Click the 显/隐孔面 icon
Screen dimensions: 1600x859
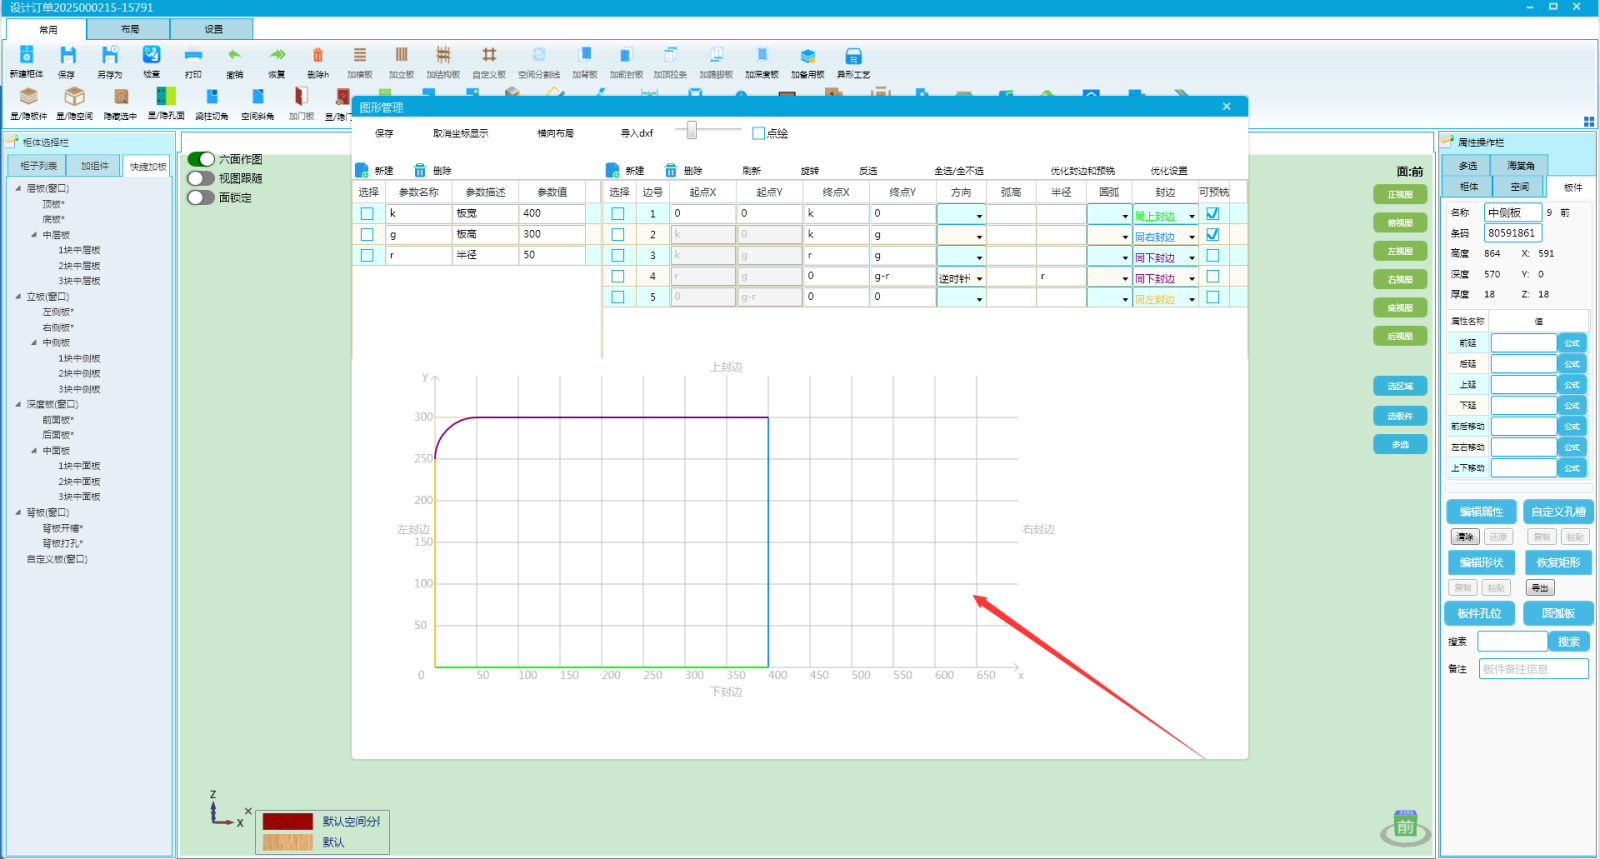(x=166, y=97)
